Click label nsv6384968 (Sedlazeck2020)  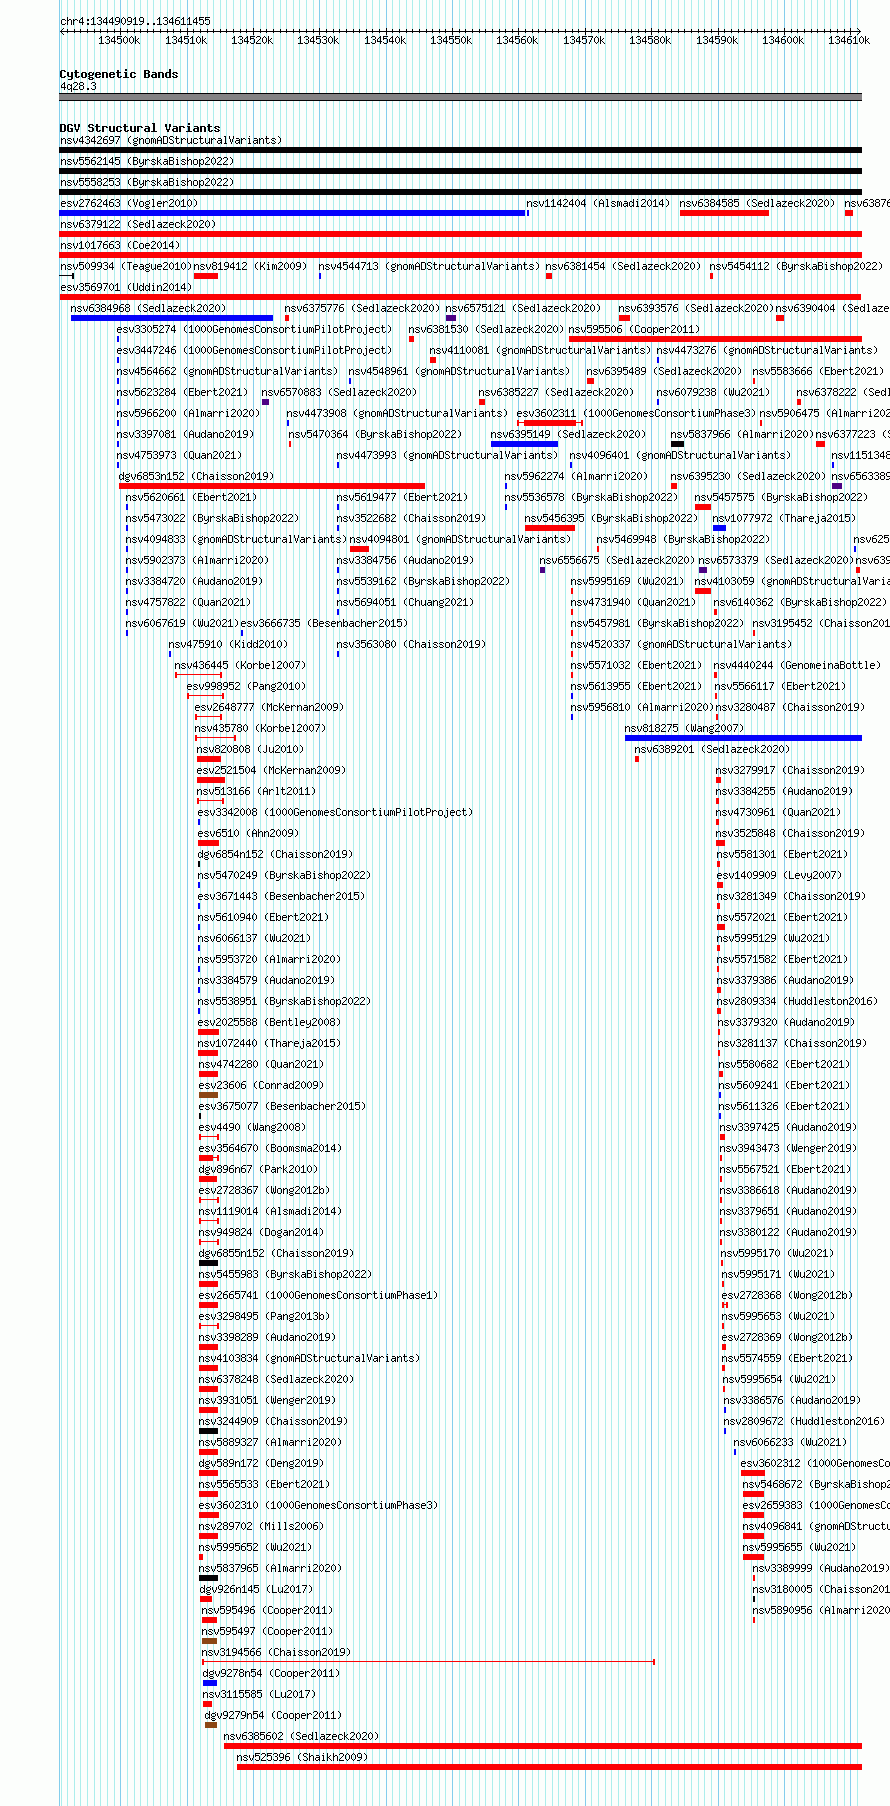(x=148, y=308)
